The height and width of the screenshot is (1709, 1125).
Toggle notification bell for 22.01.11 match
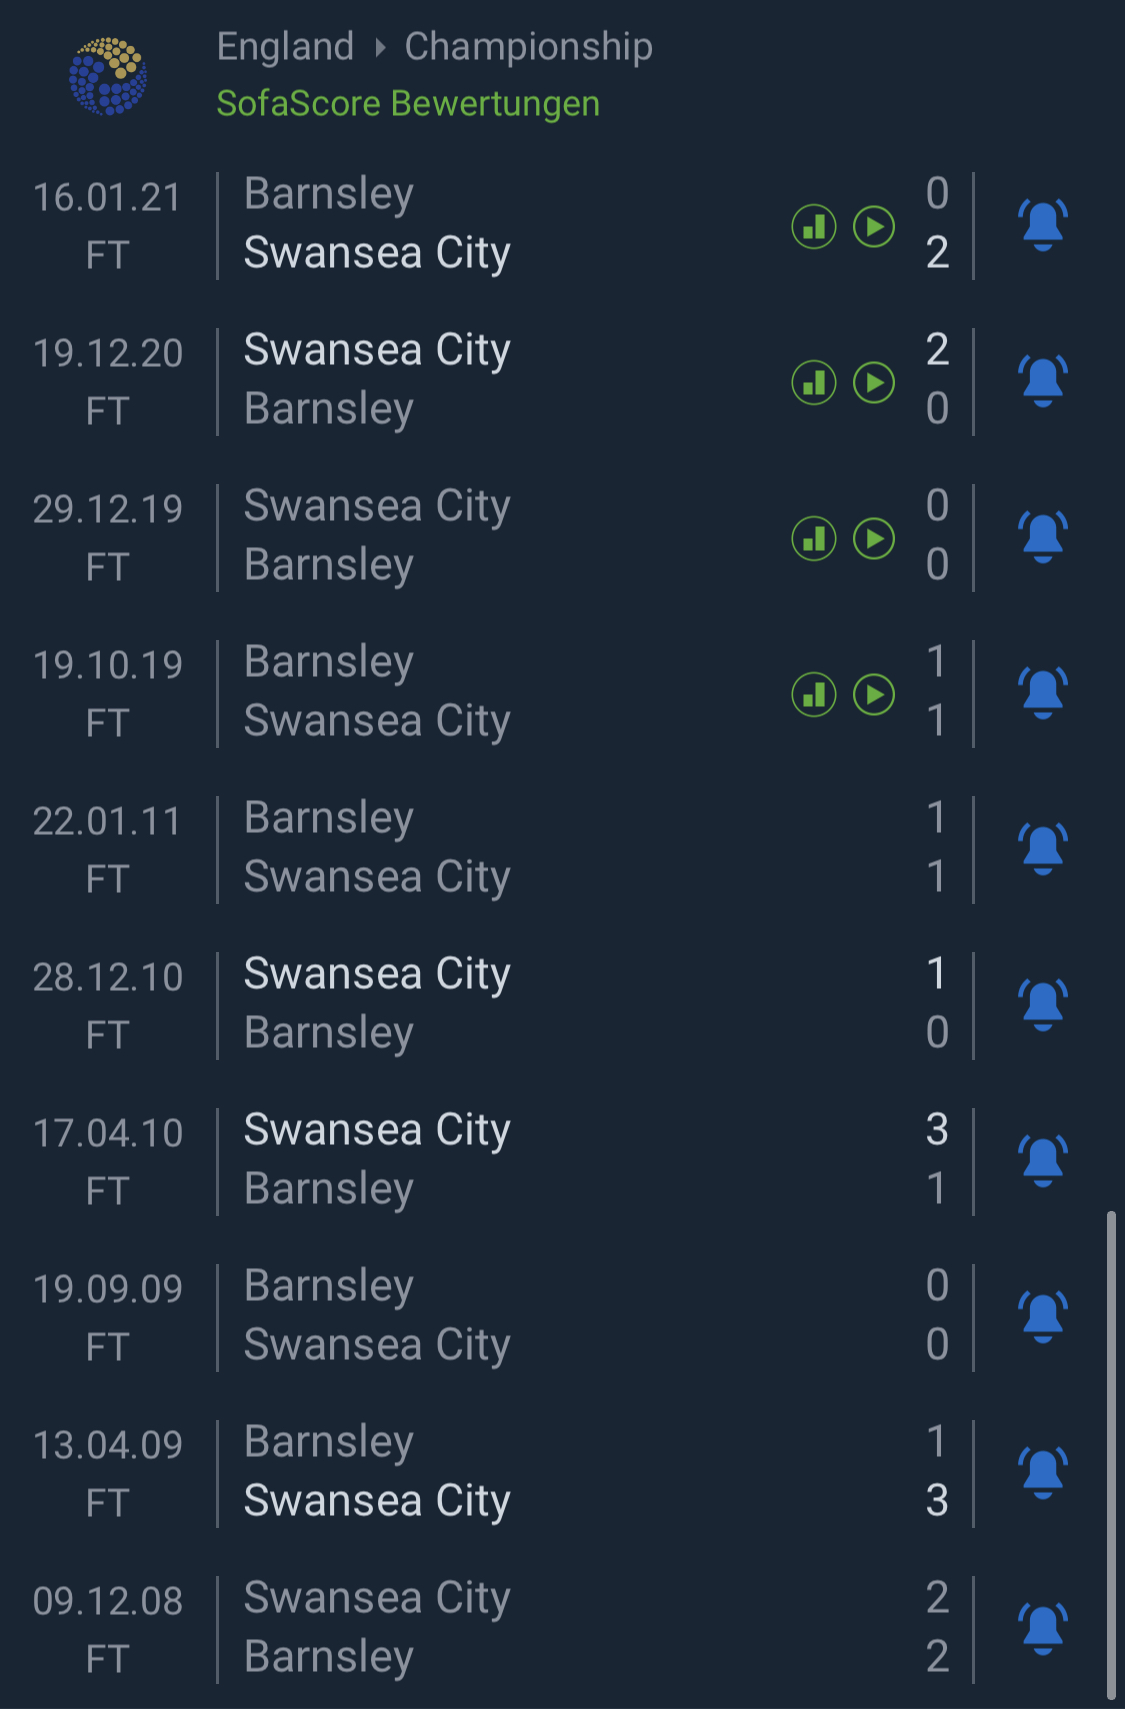click(x=1043, y=849)
